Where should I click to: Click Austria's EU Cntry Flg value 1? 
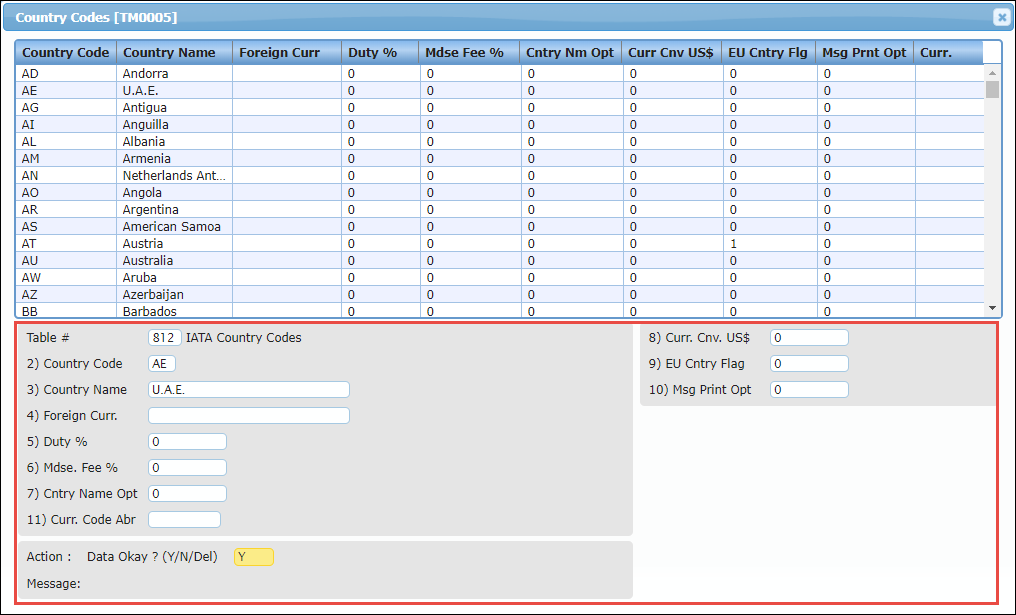pyautogui.click(x=770, y=244)
